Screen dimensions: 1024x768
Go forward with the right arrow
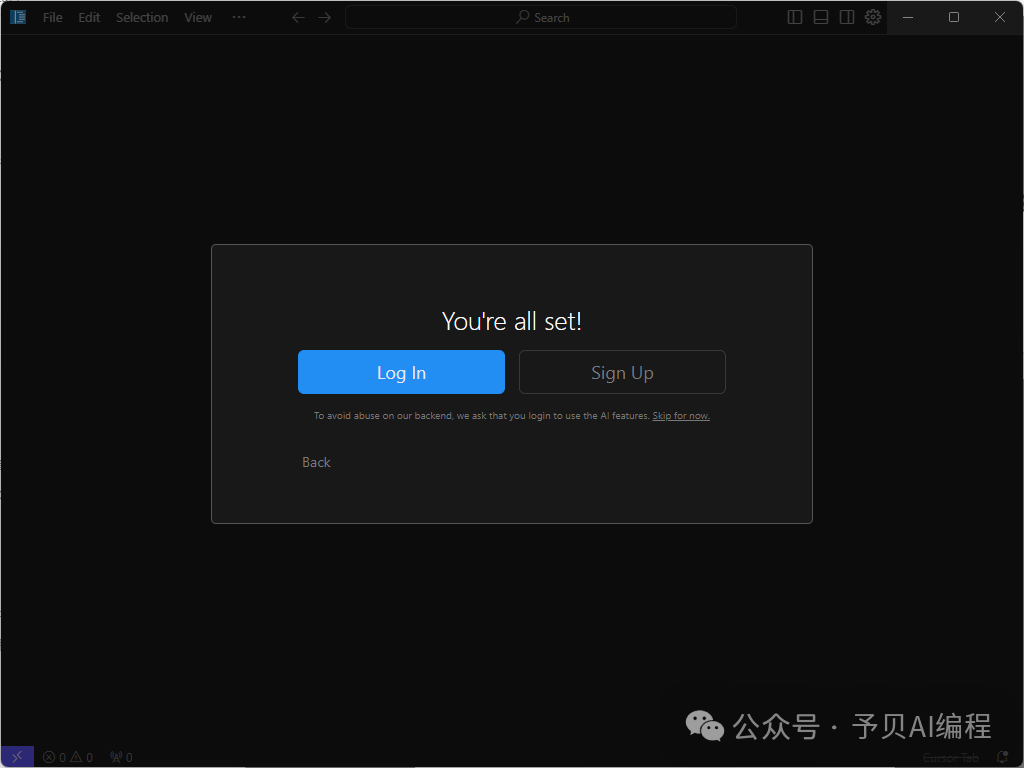325,18
